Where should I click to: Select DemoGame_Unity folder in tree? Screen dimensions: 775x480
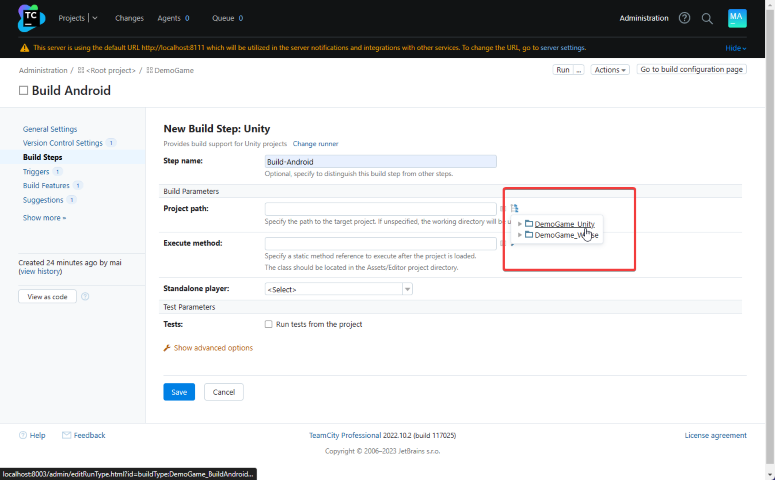[x=564, y=224]
